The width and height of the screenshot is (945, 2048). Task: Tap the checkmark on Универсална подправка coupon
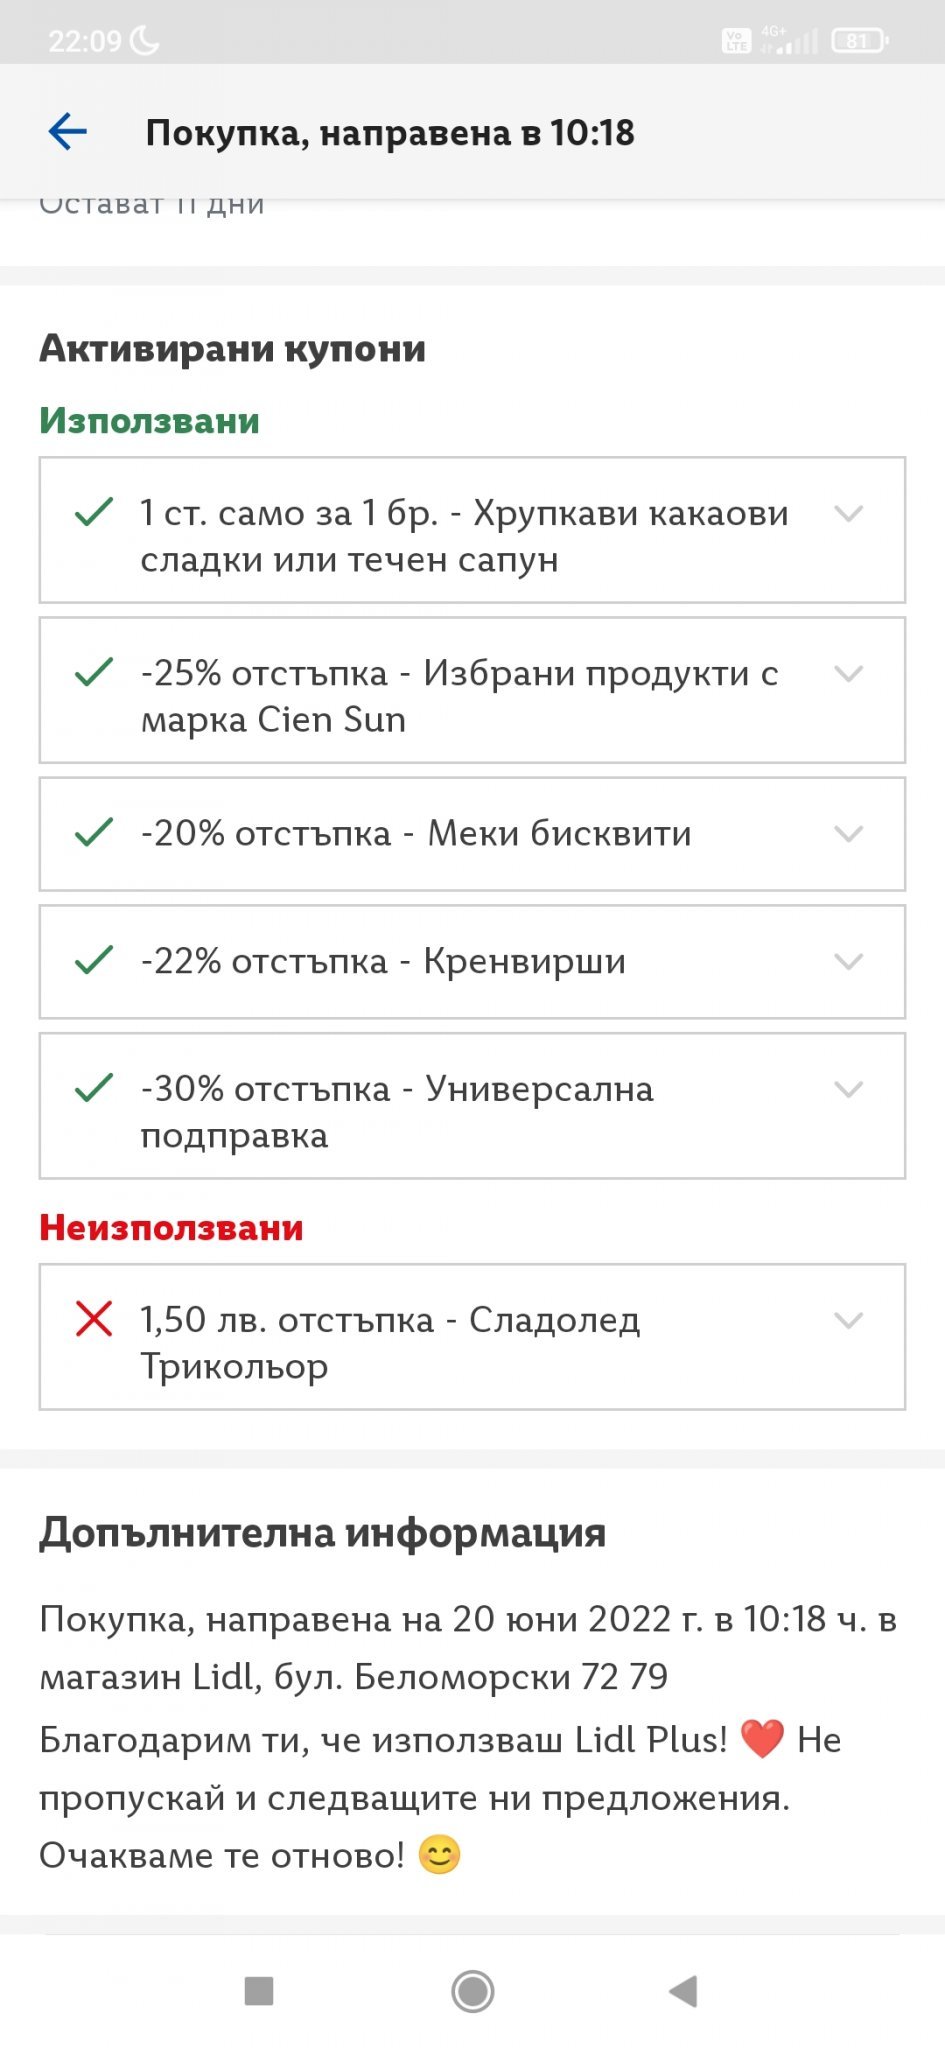pyautogui.click(x=94, y=1088)
